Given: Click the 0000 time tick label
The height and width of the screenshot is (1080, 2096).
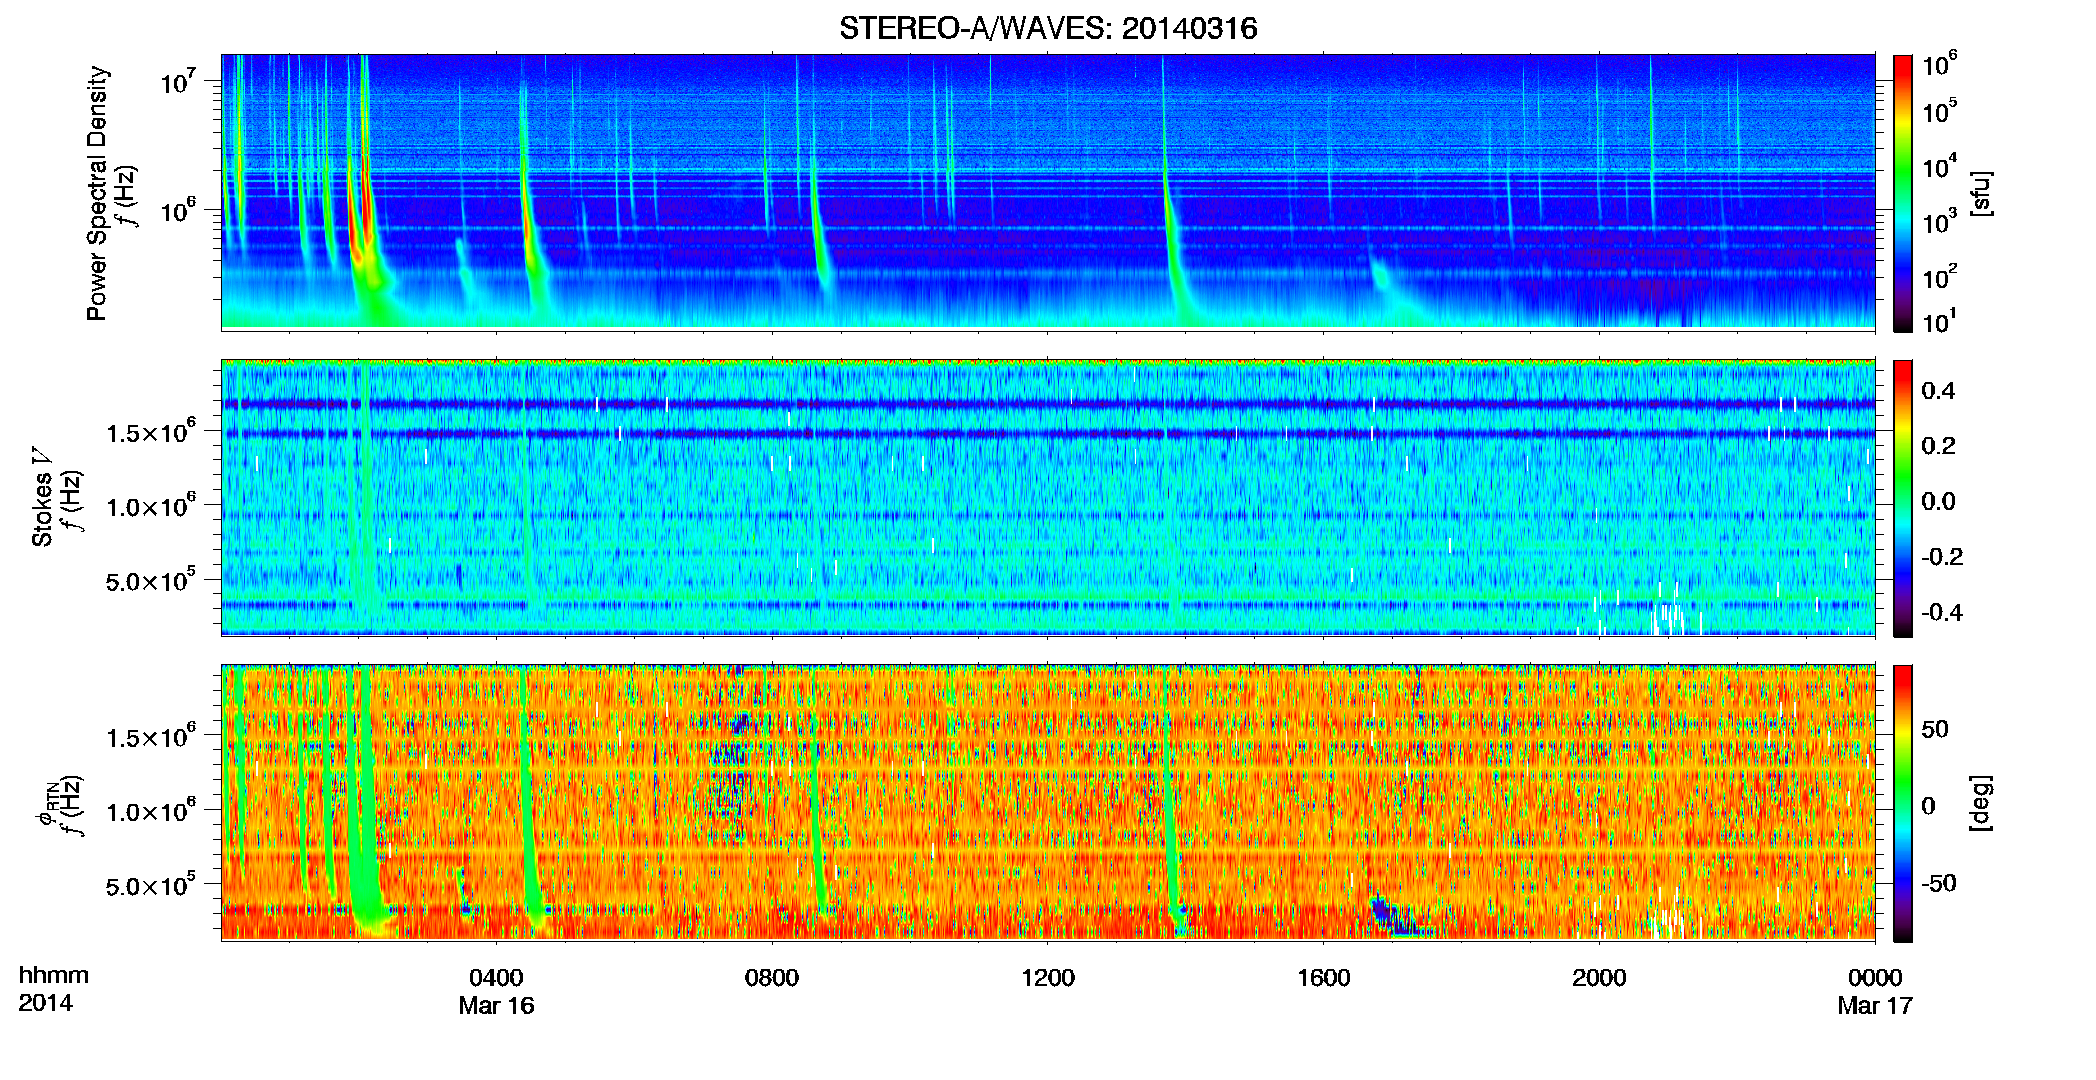Looking at the screenshot, I should 1875,978.
